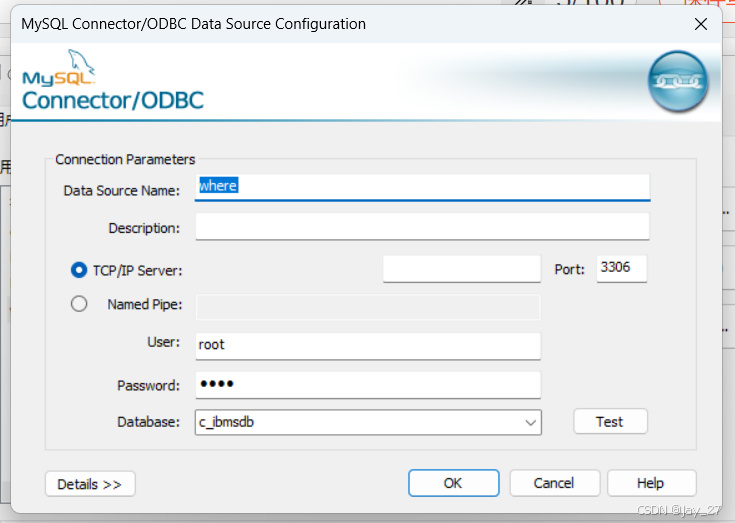
Task: Close the ODBC configuration dialog
Action: pyautogui.click(x=701, y=24)
